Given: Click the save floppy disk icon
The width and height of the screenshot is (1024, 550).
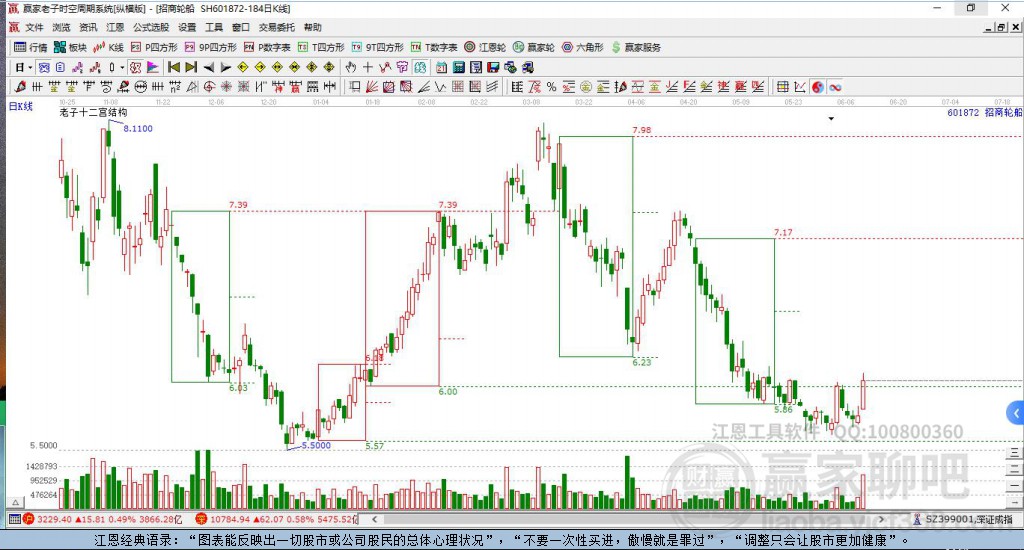Looking at the screenshot, I should 493,67.
